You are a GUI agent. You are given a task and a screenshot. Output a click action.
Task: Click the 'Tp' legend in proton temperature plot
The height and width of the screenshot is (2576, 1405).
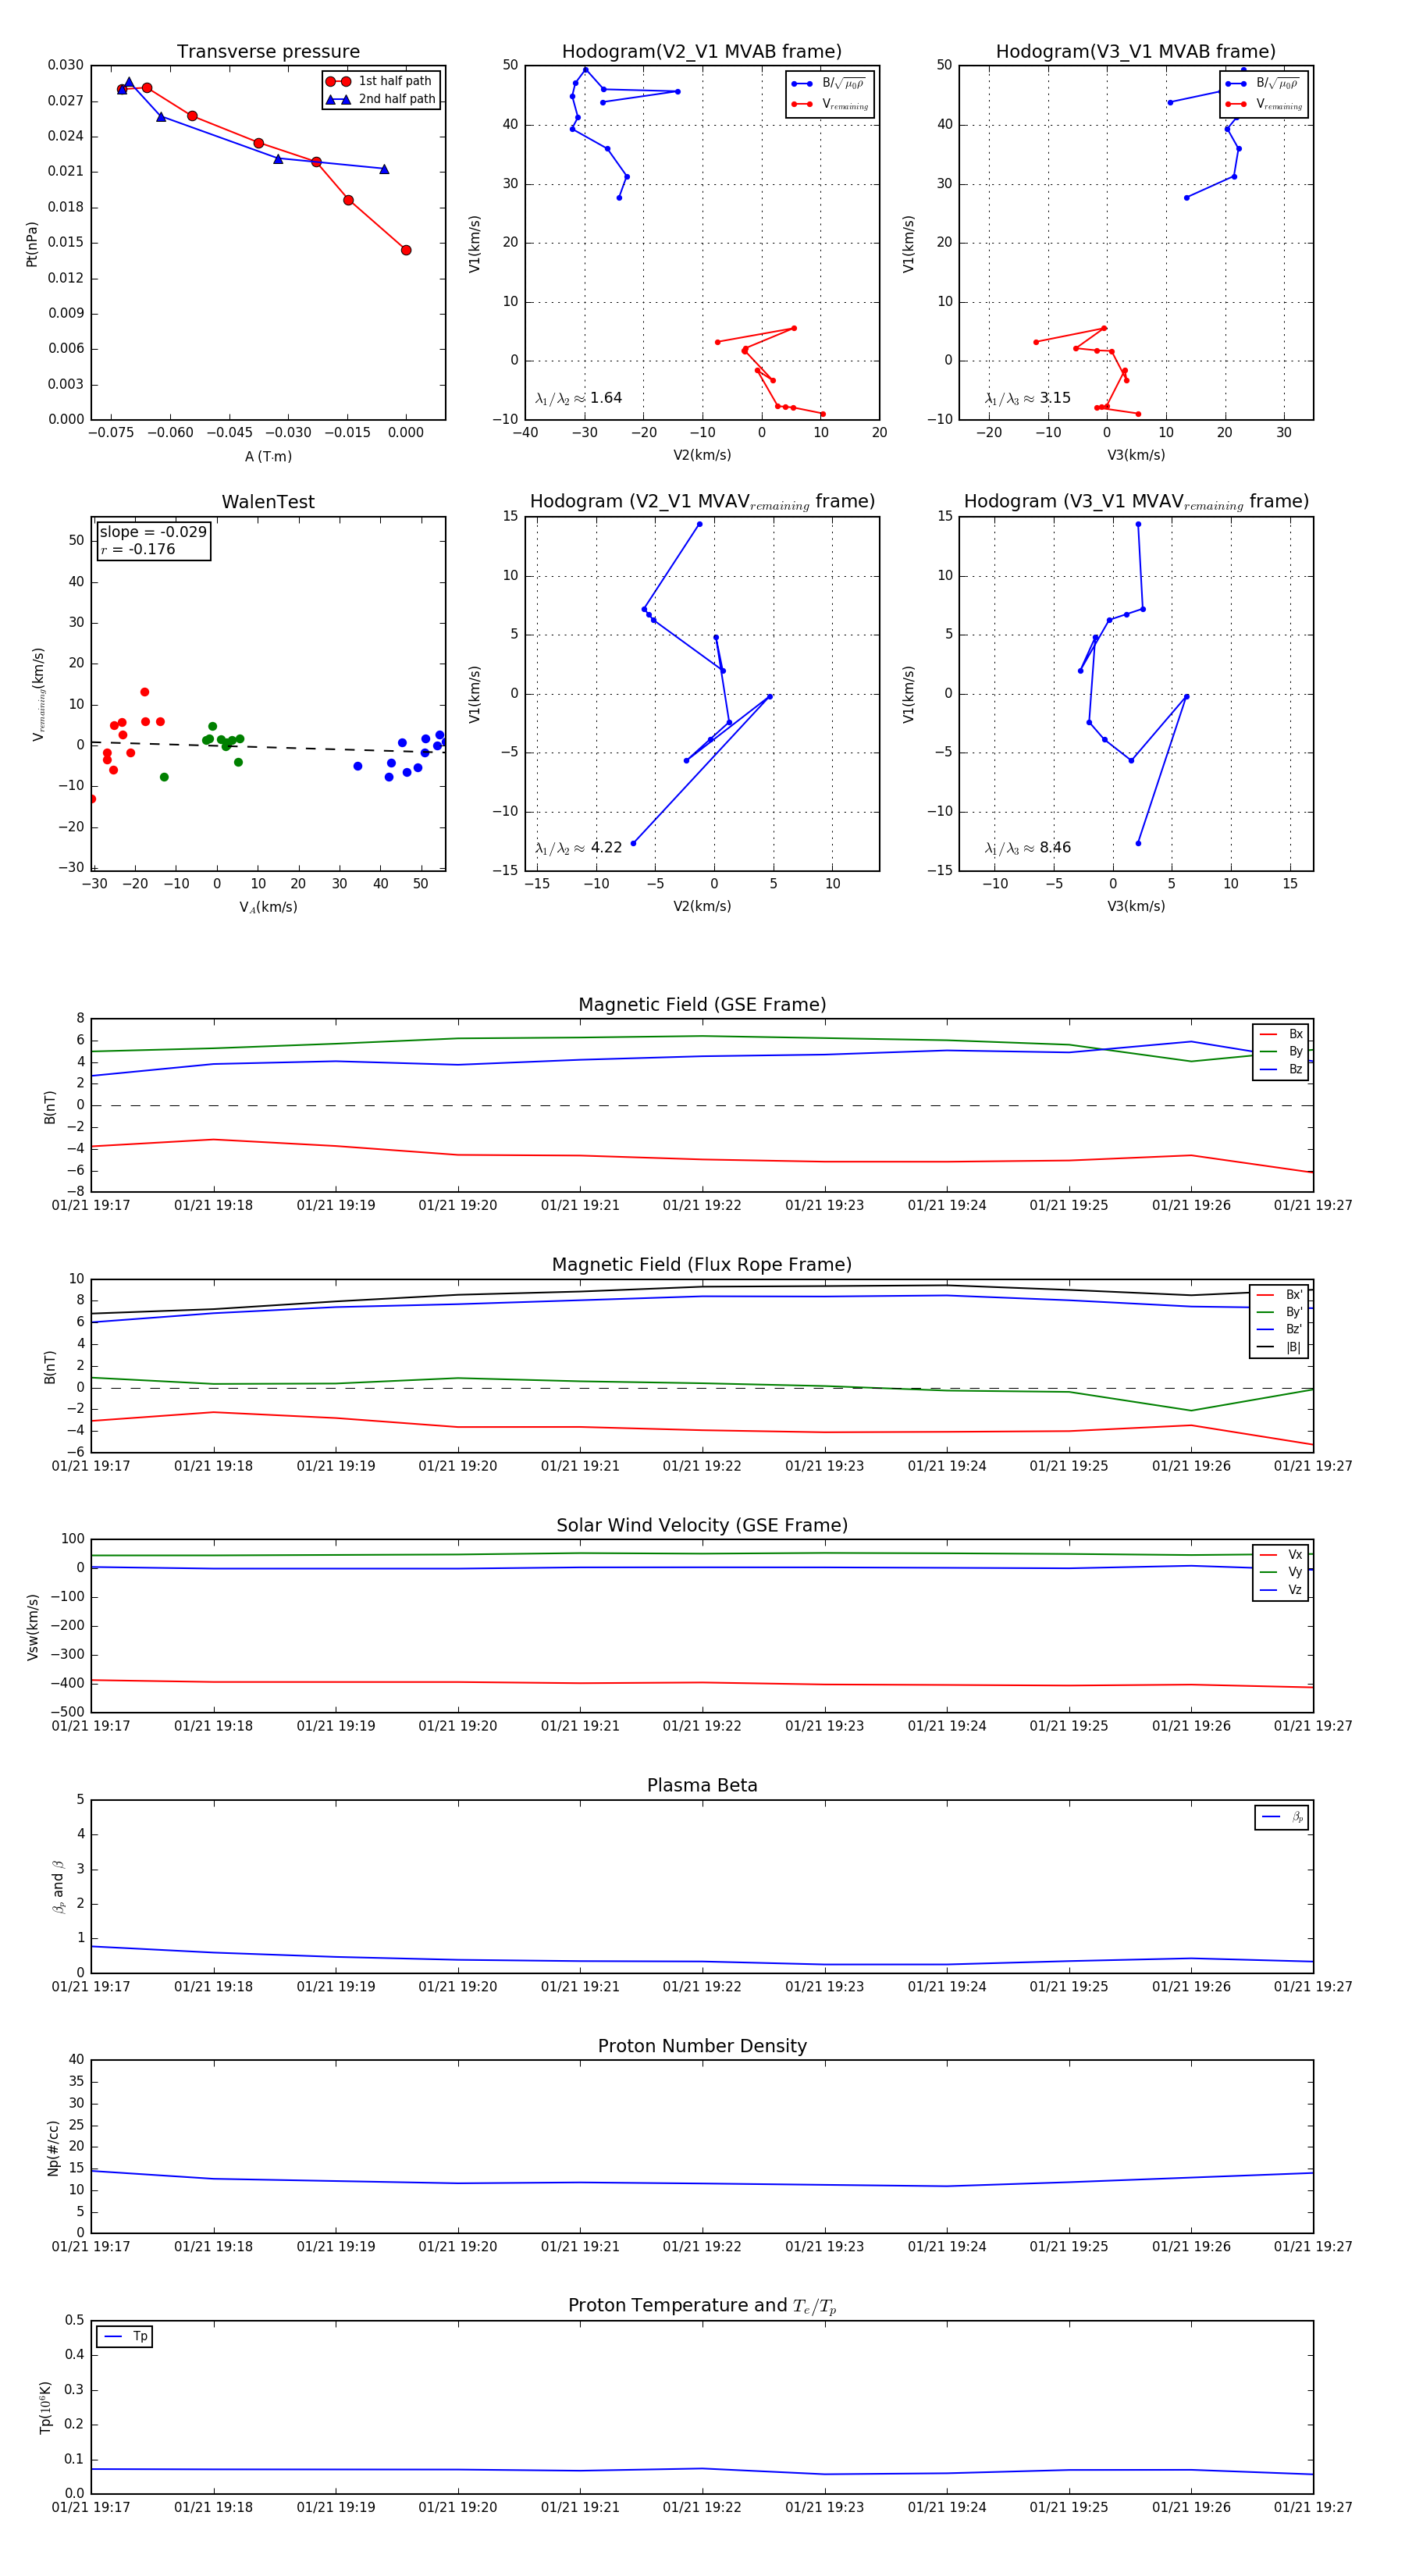(125, 2336)
